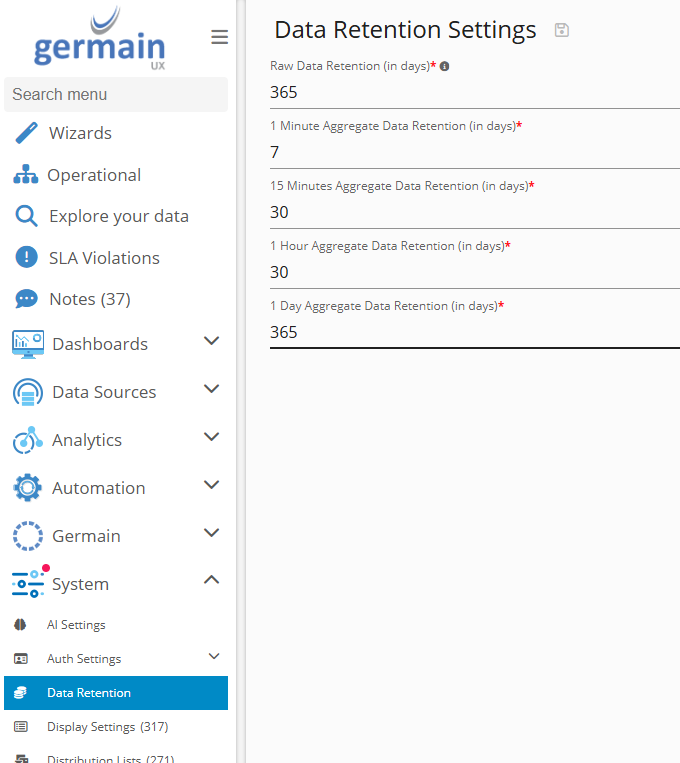This screenshot has height=763, width=680.
Task: Click the SLA Violations alert icon
Action: (x=27, y=258)
